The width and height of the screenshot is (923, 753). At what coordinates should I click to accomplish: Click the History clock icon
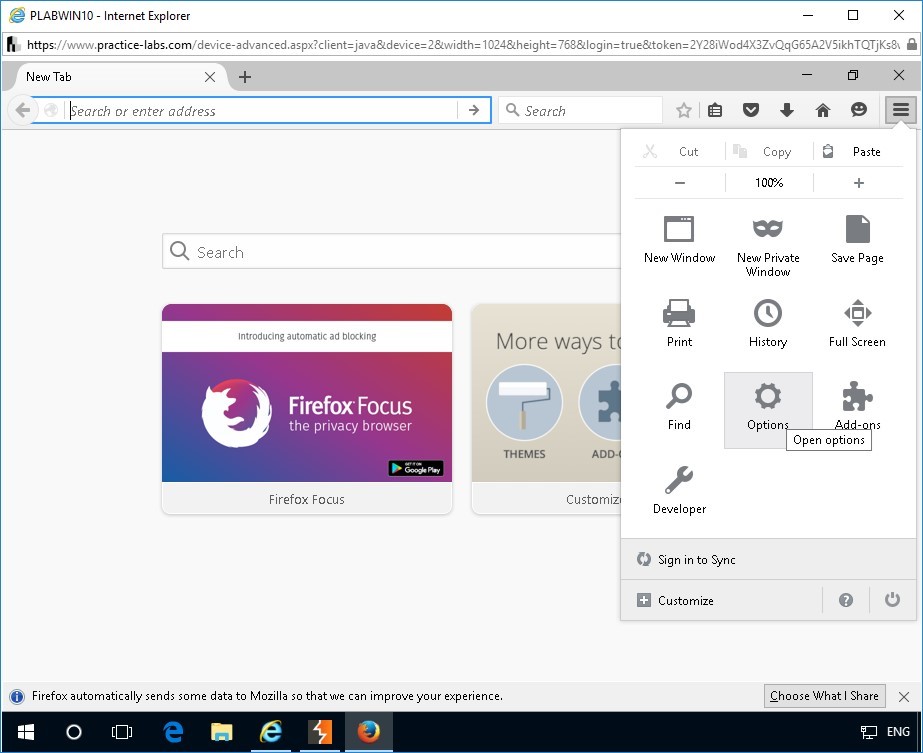767,314
